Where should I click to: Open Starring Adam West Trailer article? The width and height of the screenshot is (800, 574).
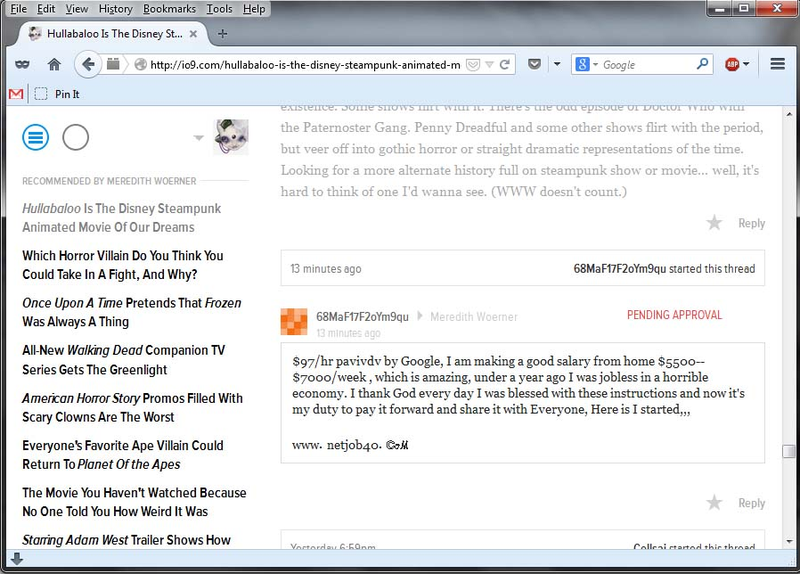click(x=126, y=540)
